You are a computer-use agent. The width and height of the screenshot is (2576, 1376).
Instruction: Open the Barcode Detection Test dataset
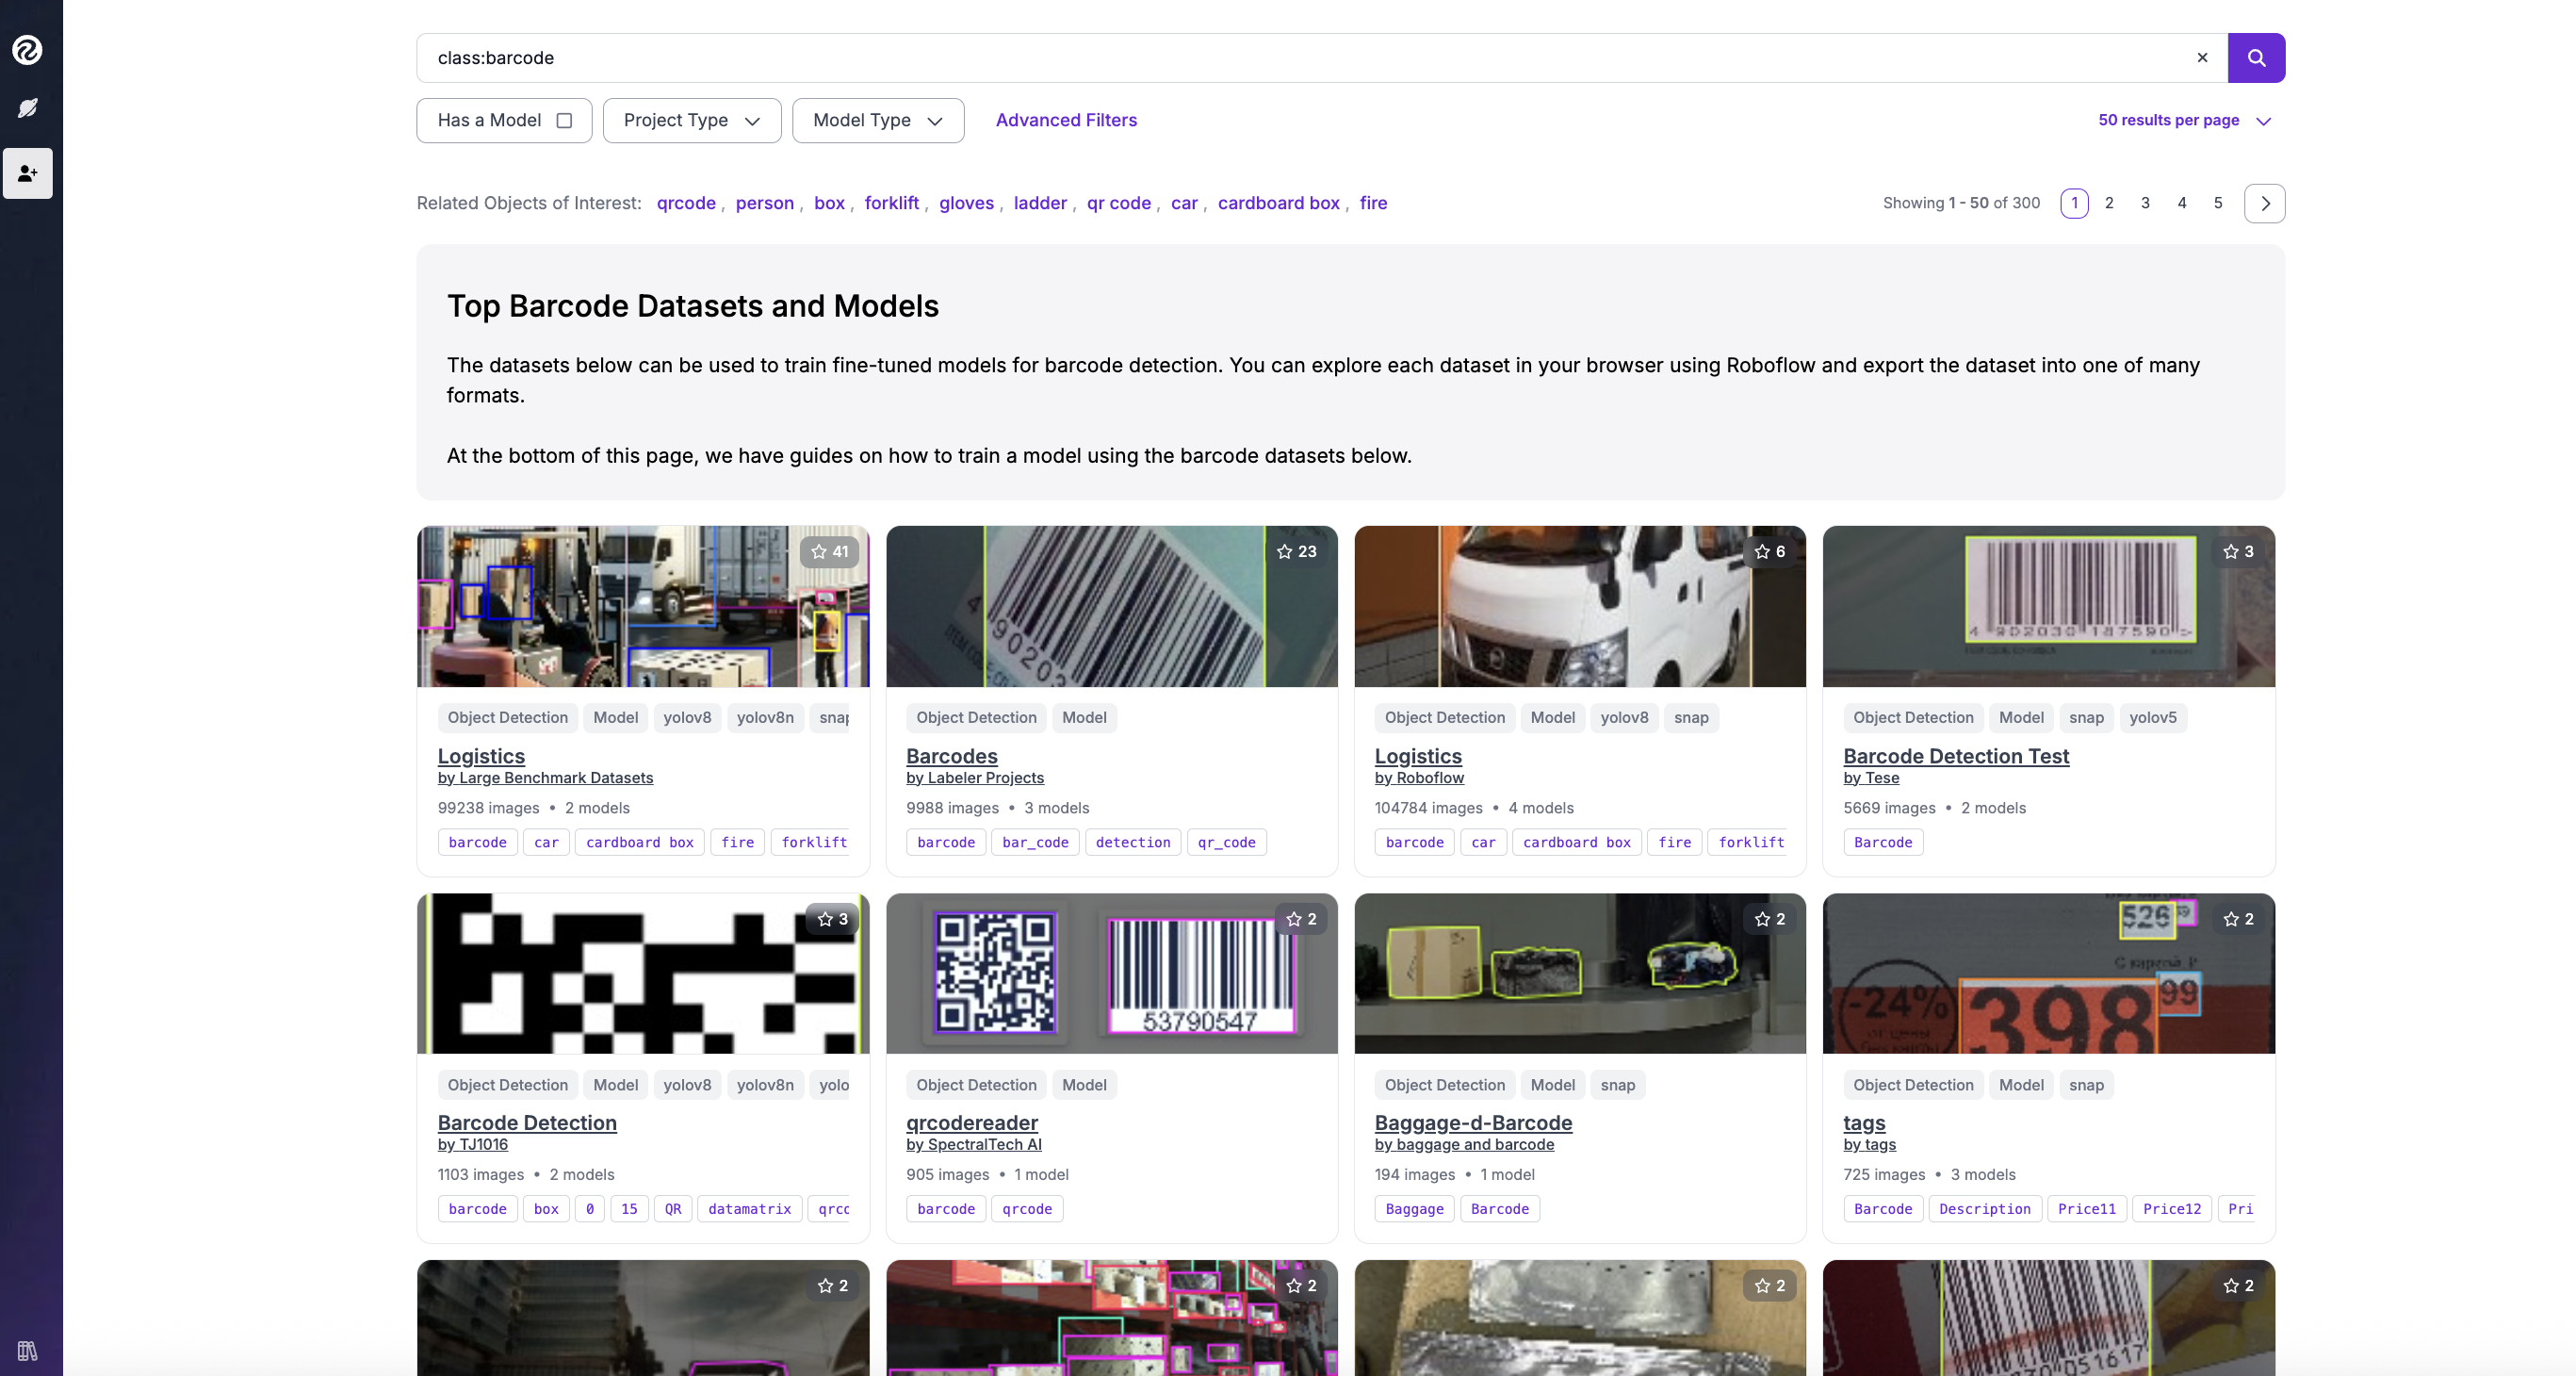(1956, 756)
